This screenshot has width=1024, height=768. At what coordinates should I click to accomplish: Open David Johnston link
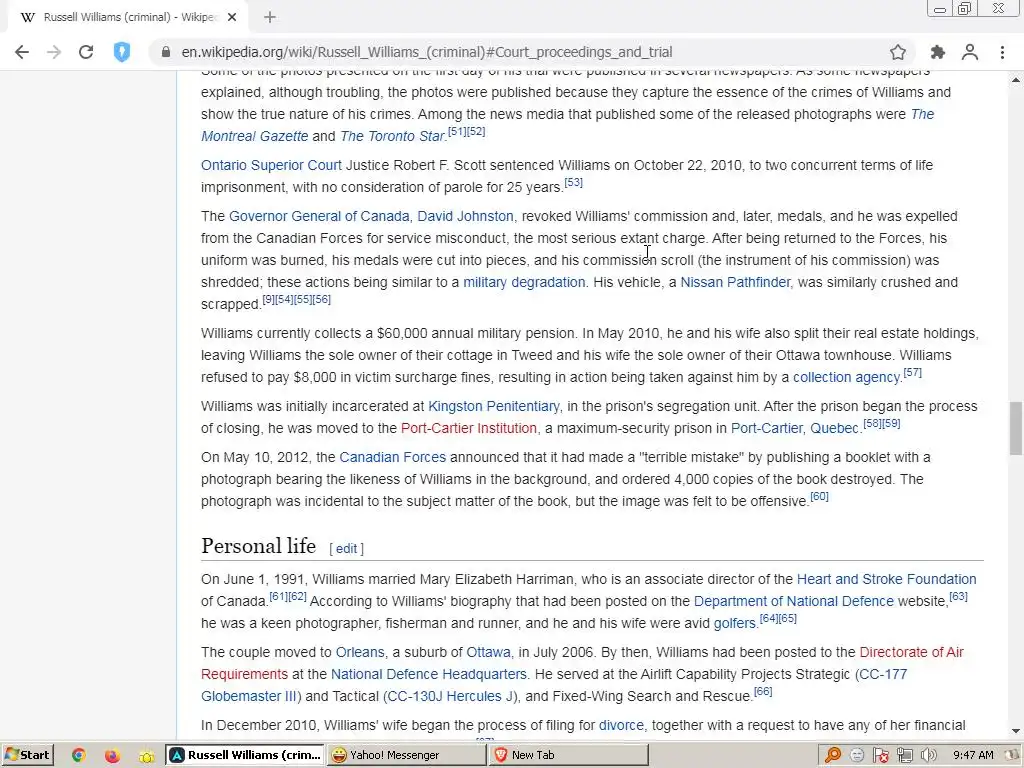(x=465, y=216)
